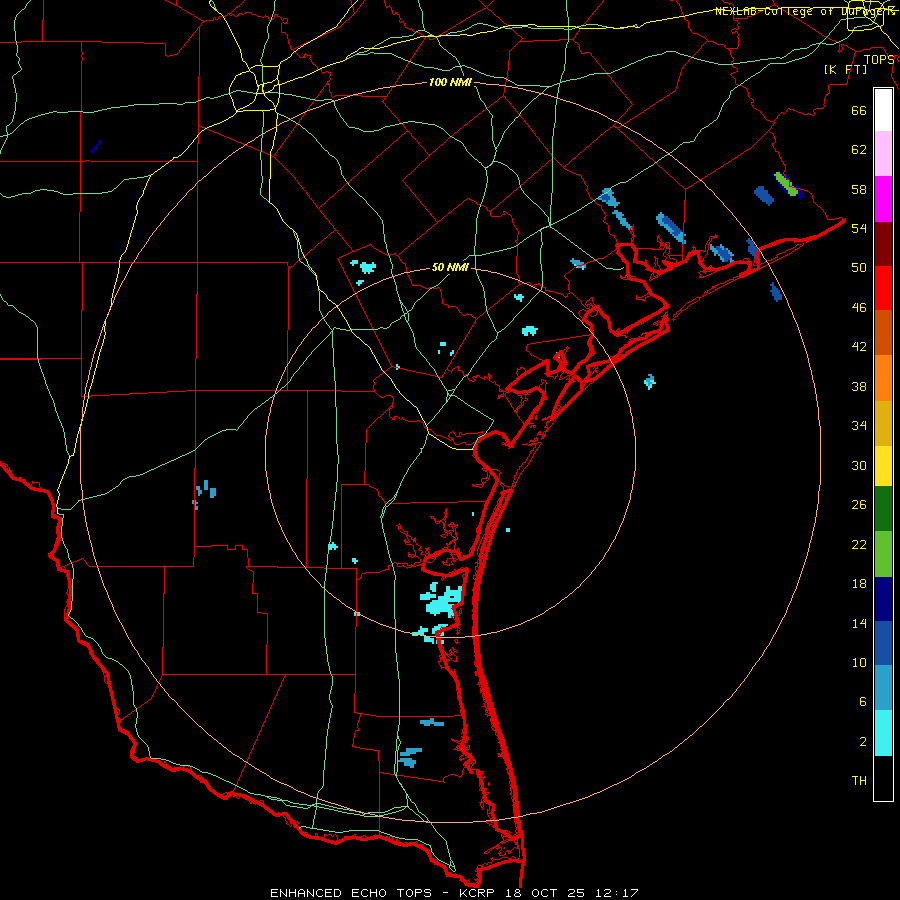Click the "62" legend value
The height and width of the screenshot is (900, 900).
click(859, 150)
